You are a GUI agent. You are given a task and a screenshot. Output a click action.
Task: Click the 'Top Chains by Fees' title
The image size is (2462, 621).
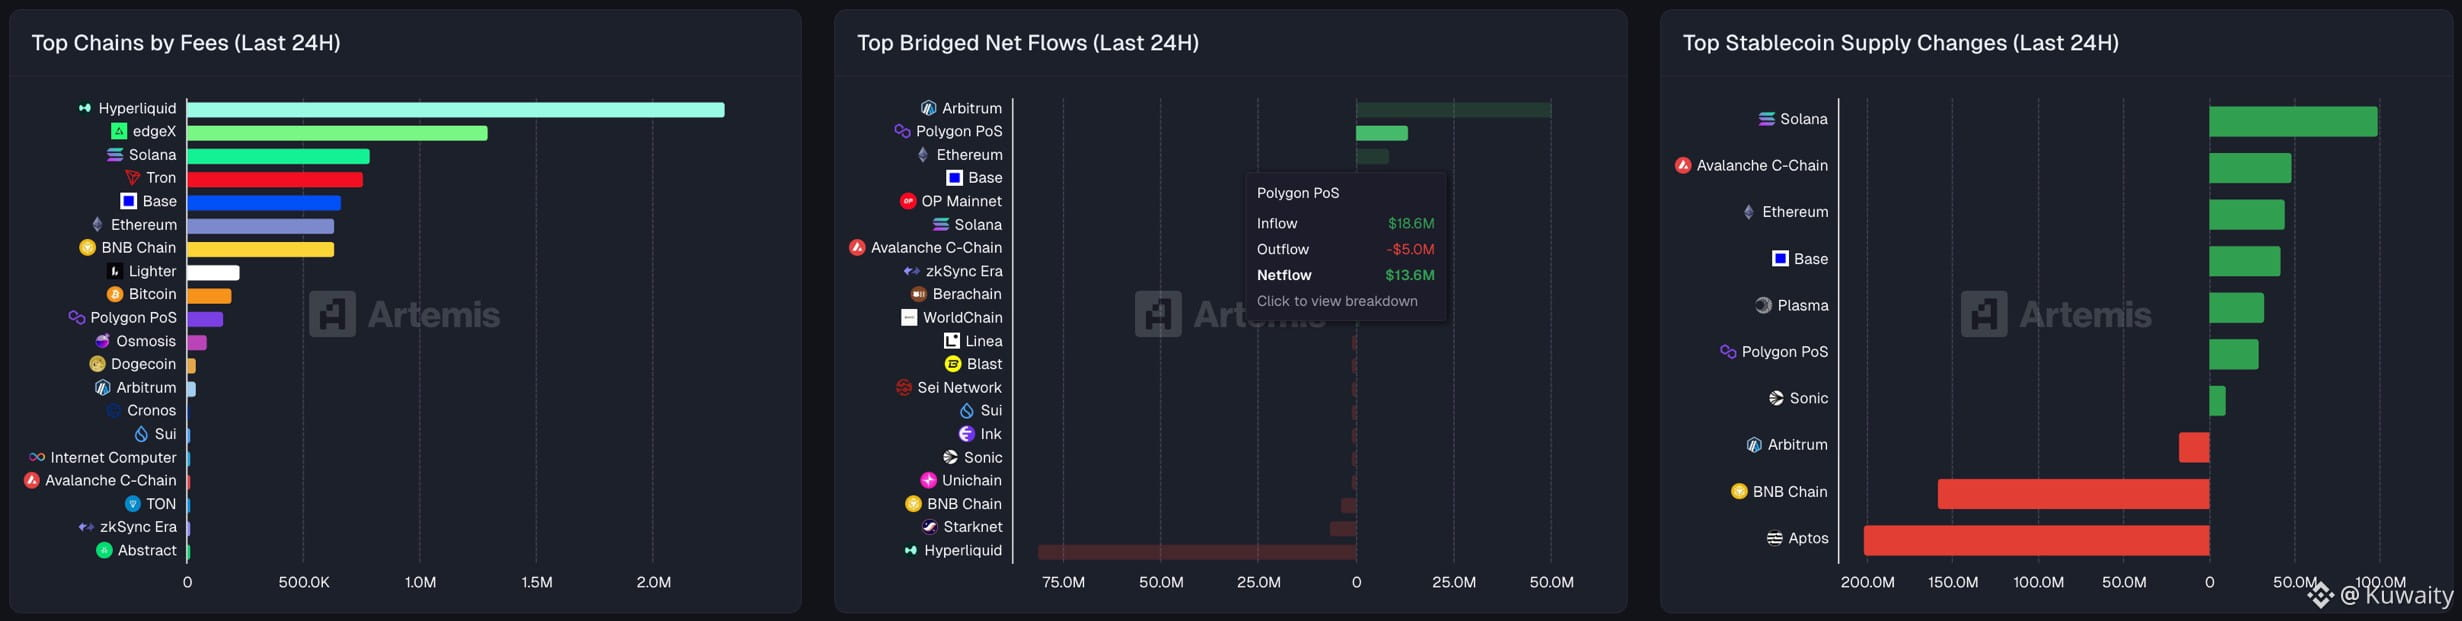click(186, 43)
